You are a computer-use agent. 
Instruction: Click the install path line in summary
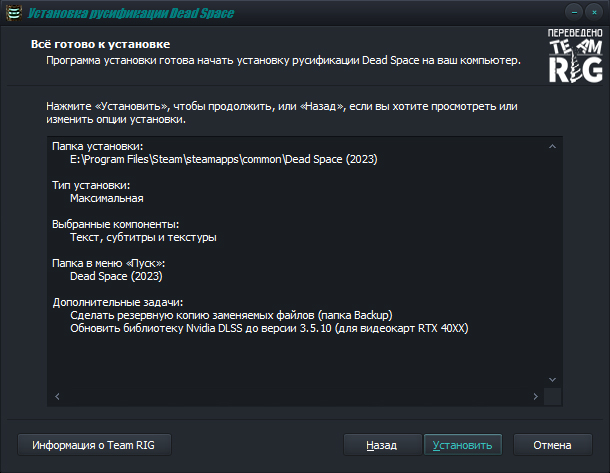[x=224, y=159]
